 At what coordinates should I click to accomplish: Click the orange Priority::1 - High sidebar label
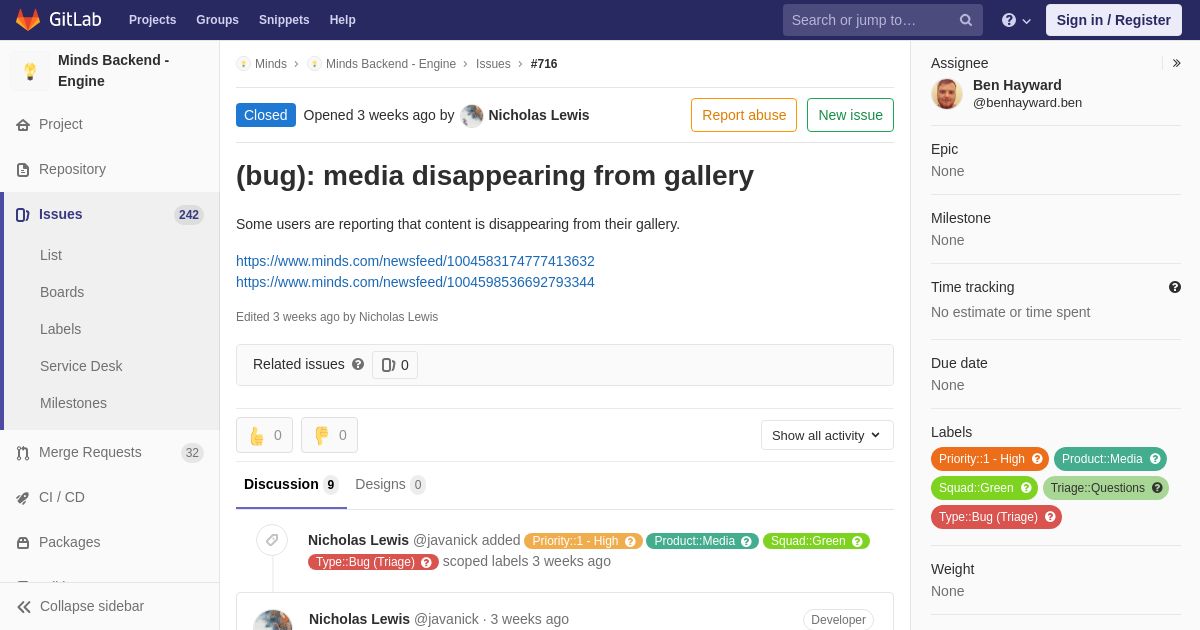pos(981,459)
